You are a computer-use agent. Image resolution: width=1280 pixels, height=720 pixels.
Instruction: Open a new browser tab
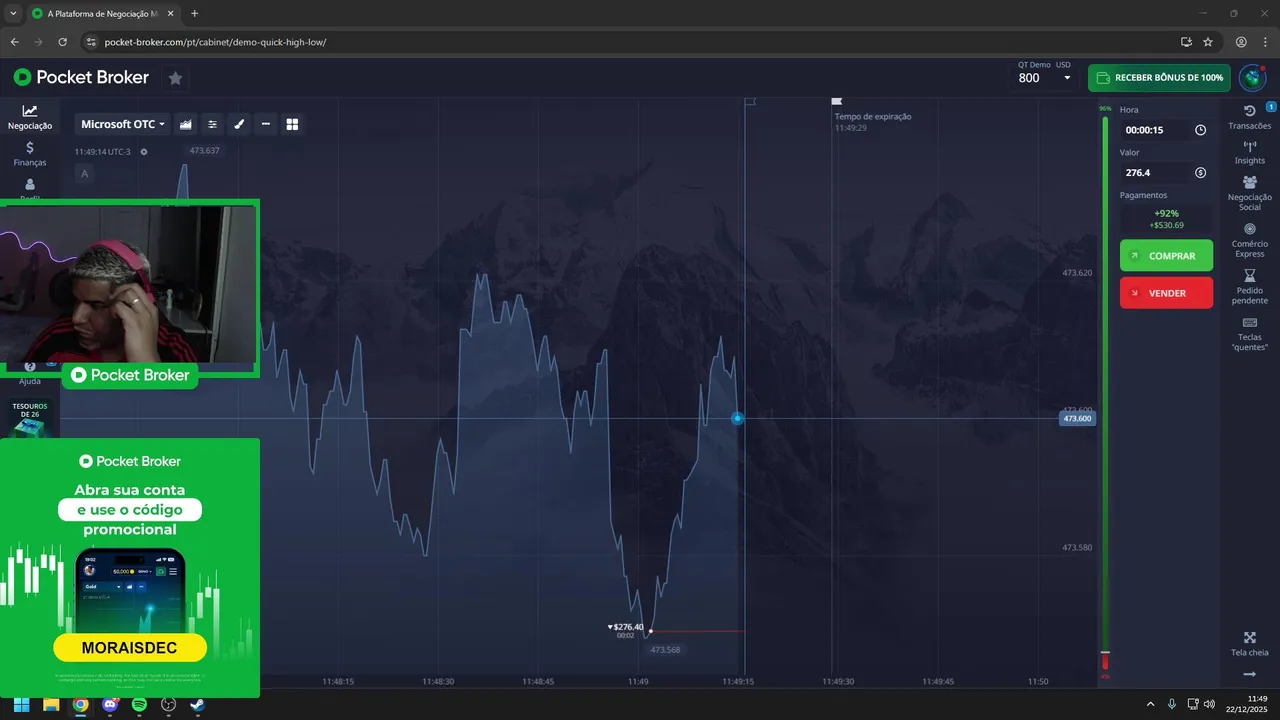click(x=194, y=14)
